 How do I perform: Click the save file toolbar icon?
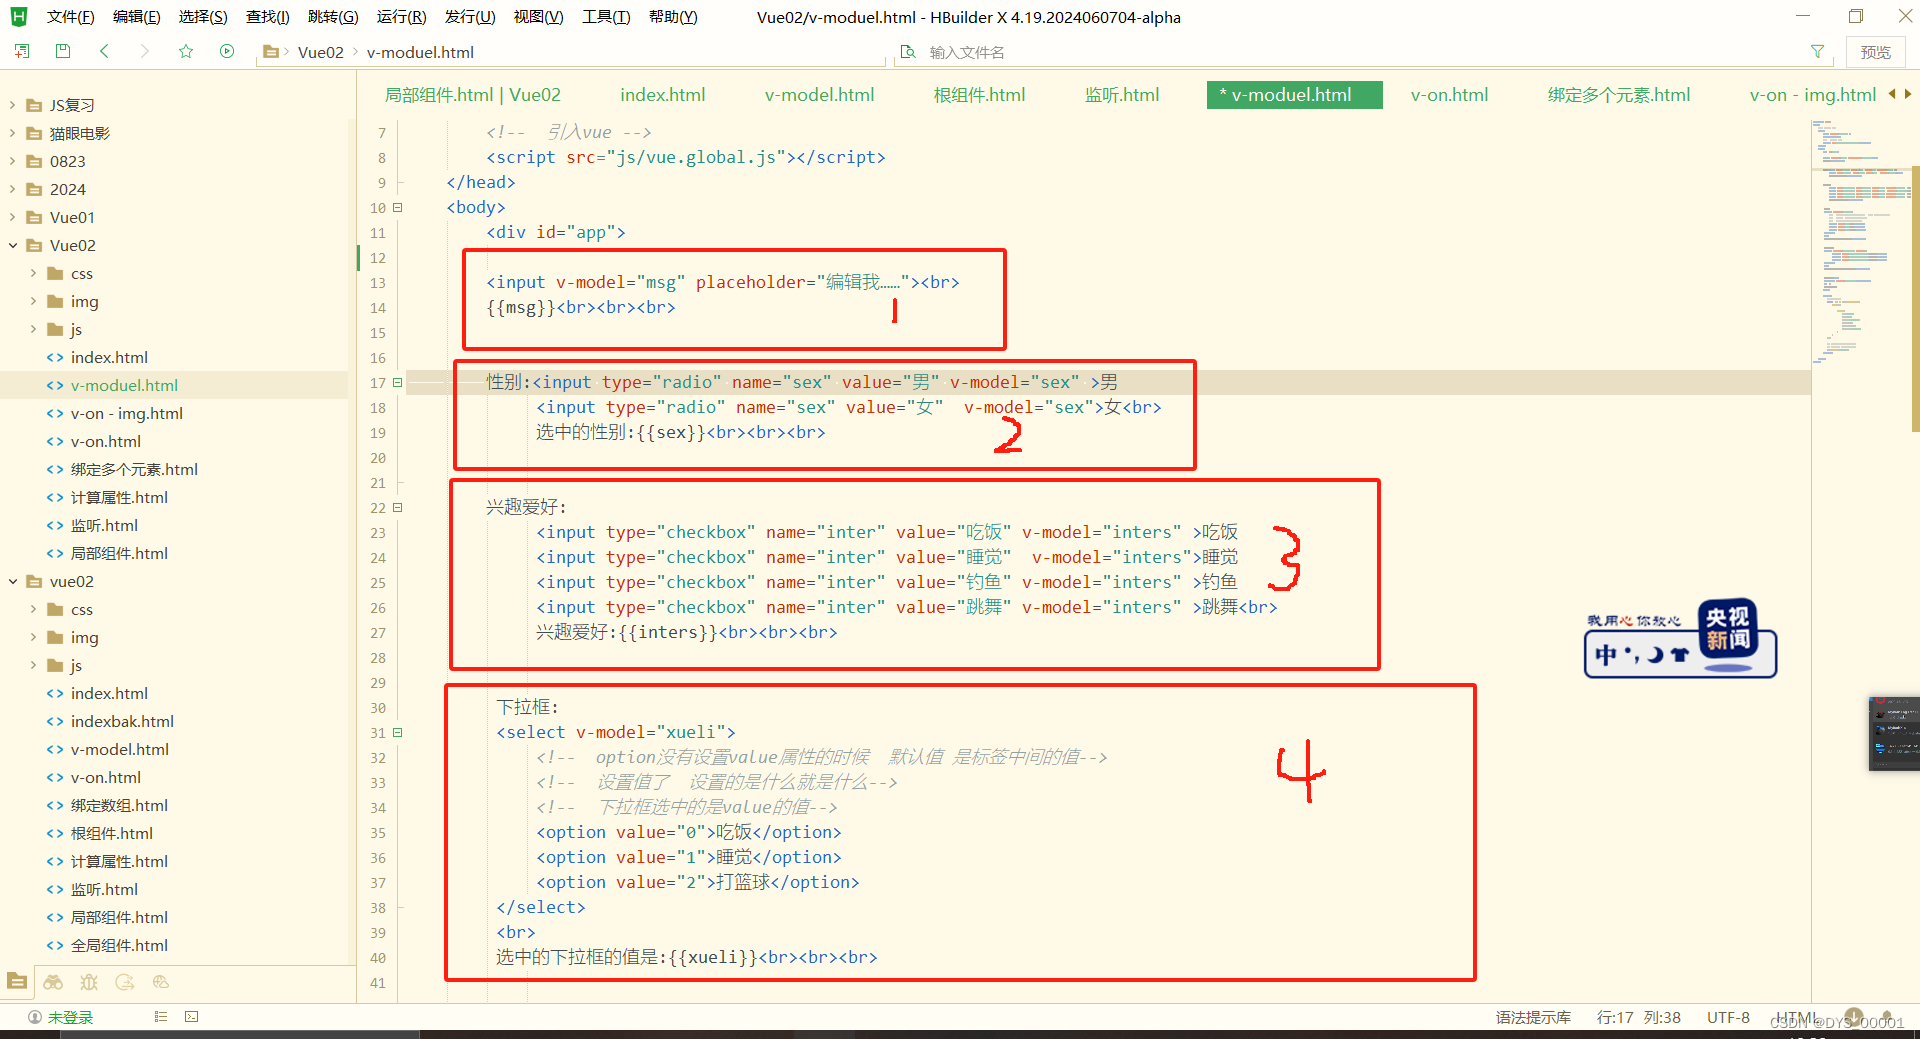click(x=63, y=51)
